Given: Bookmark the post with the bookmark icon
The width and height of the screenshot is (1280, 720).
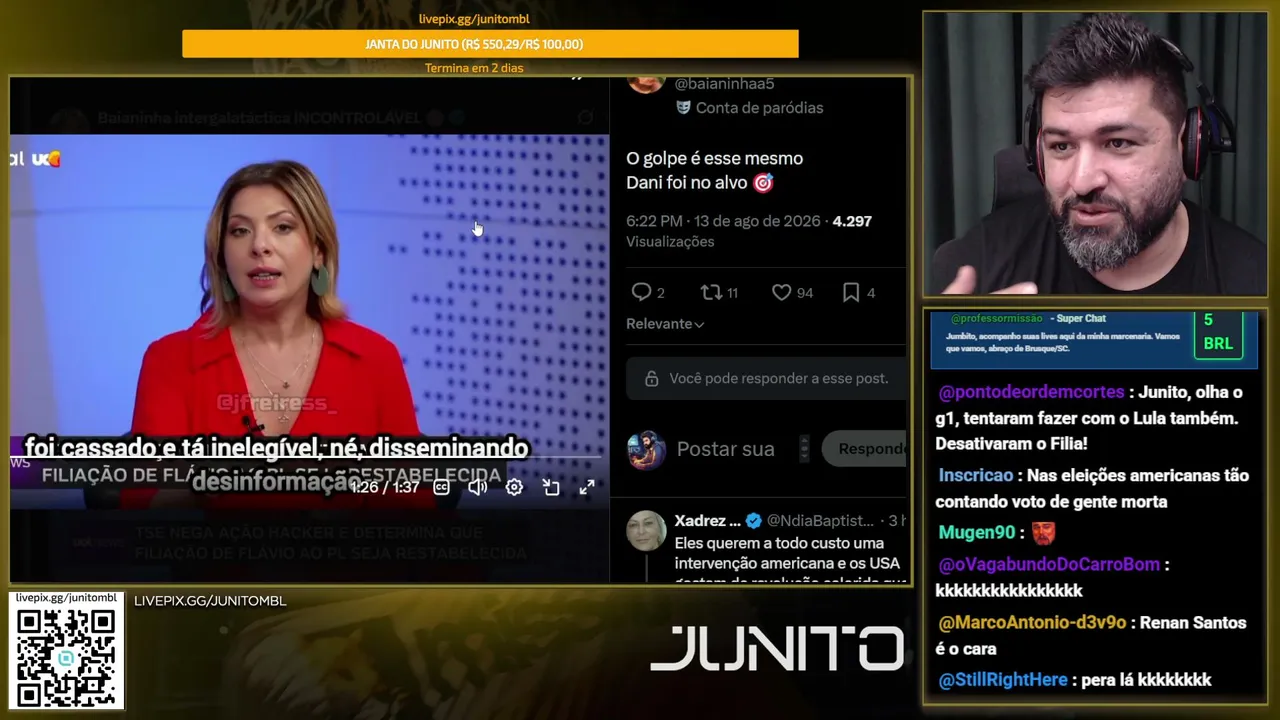Looking at the screenshot, I should (851, 292).
